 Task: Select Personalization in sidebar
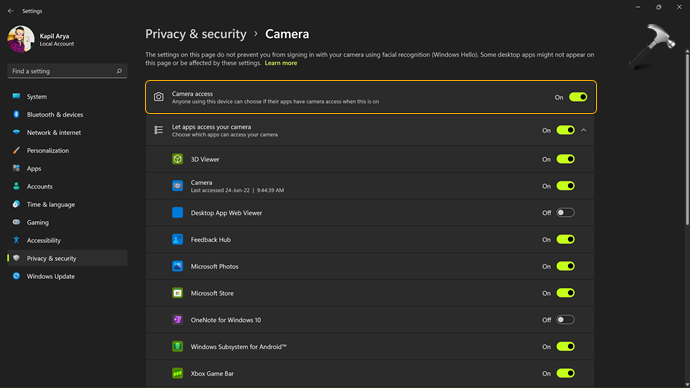pos(67,150)
